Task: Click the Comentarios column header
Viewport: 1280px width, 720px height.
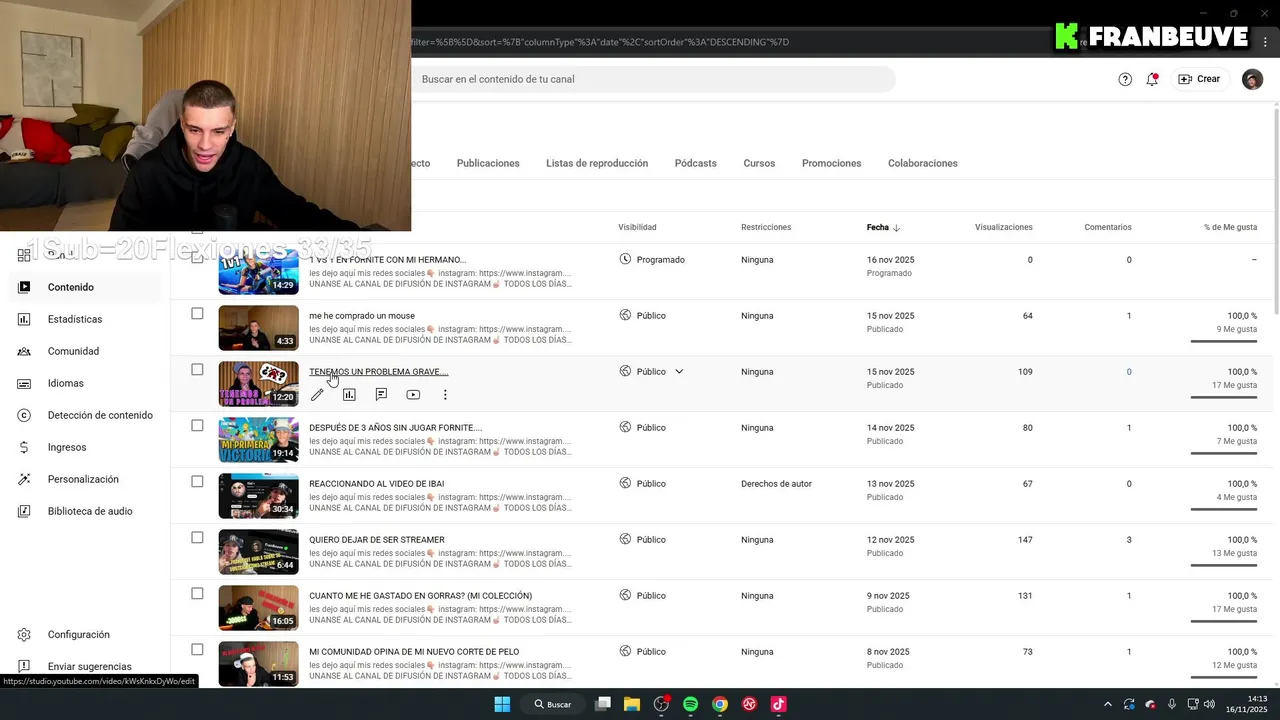Action: click(1108, 227)
